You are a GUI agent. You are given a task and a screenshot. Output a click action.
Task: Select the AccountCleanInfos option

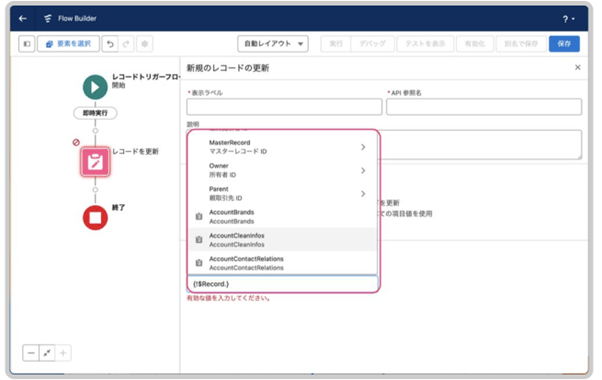pyautogui.click(x=283, y=240)
